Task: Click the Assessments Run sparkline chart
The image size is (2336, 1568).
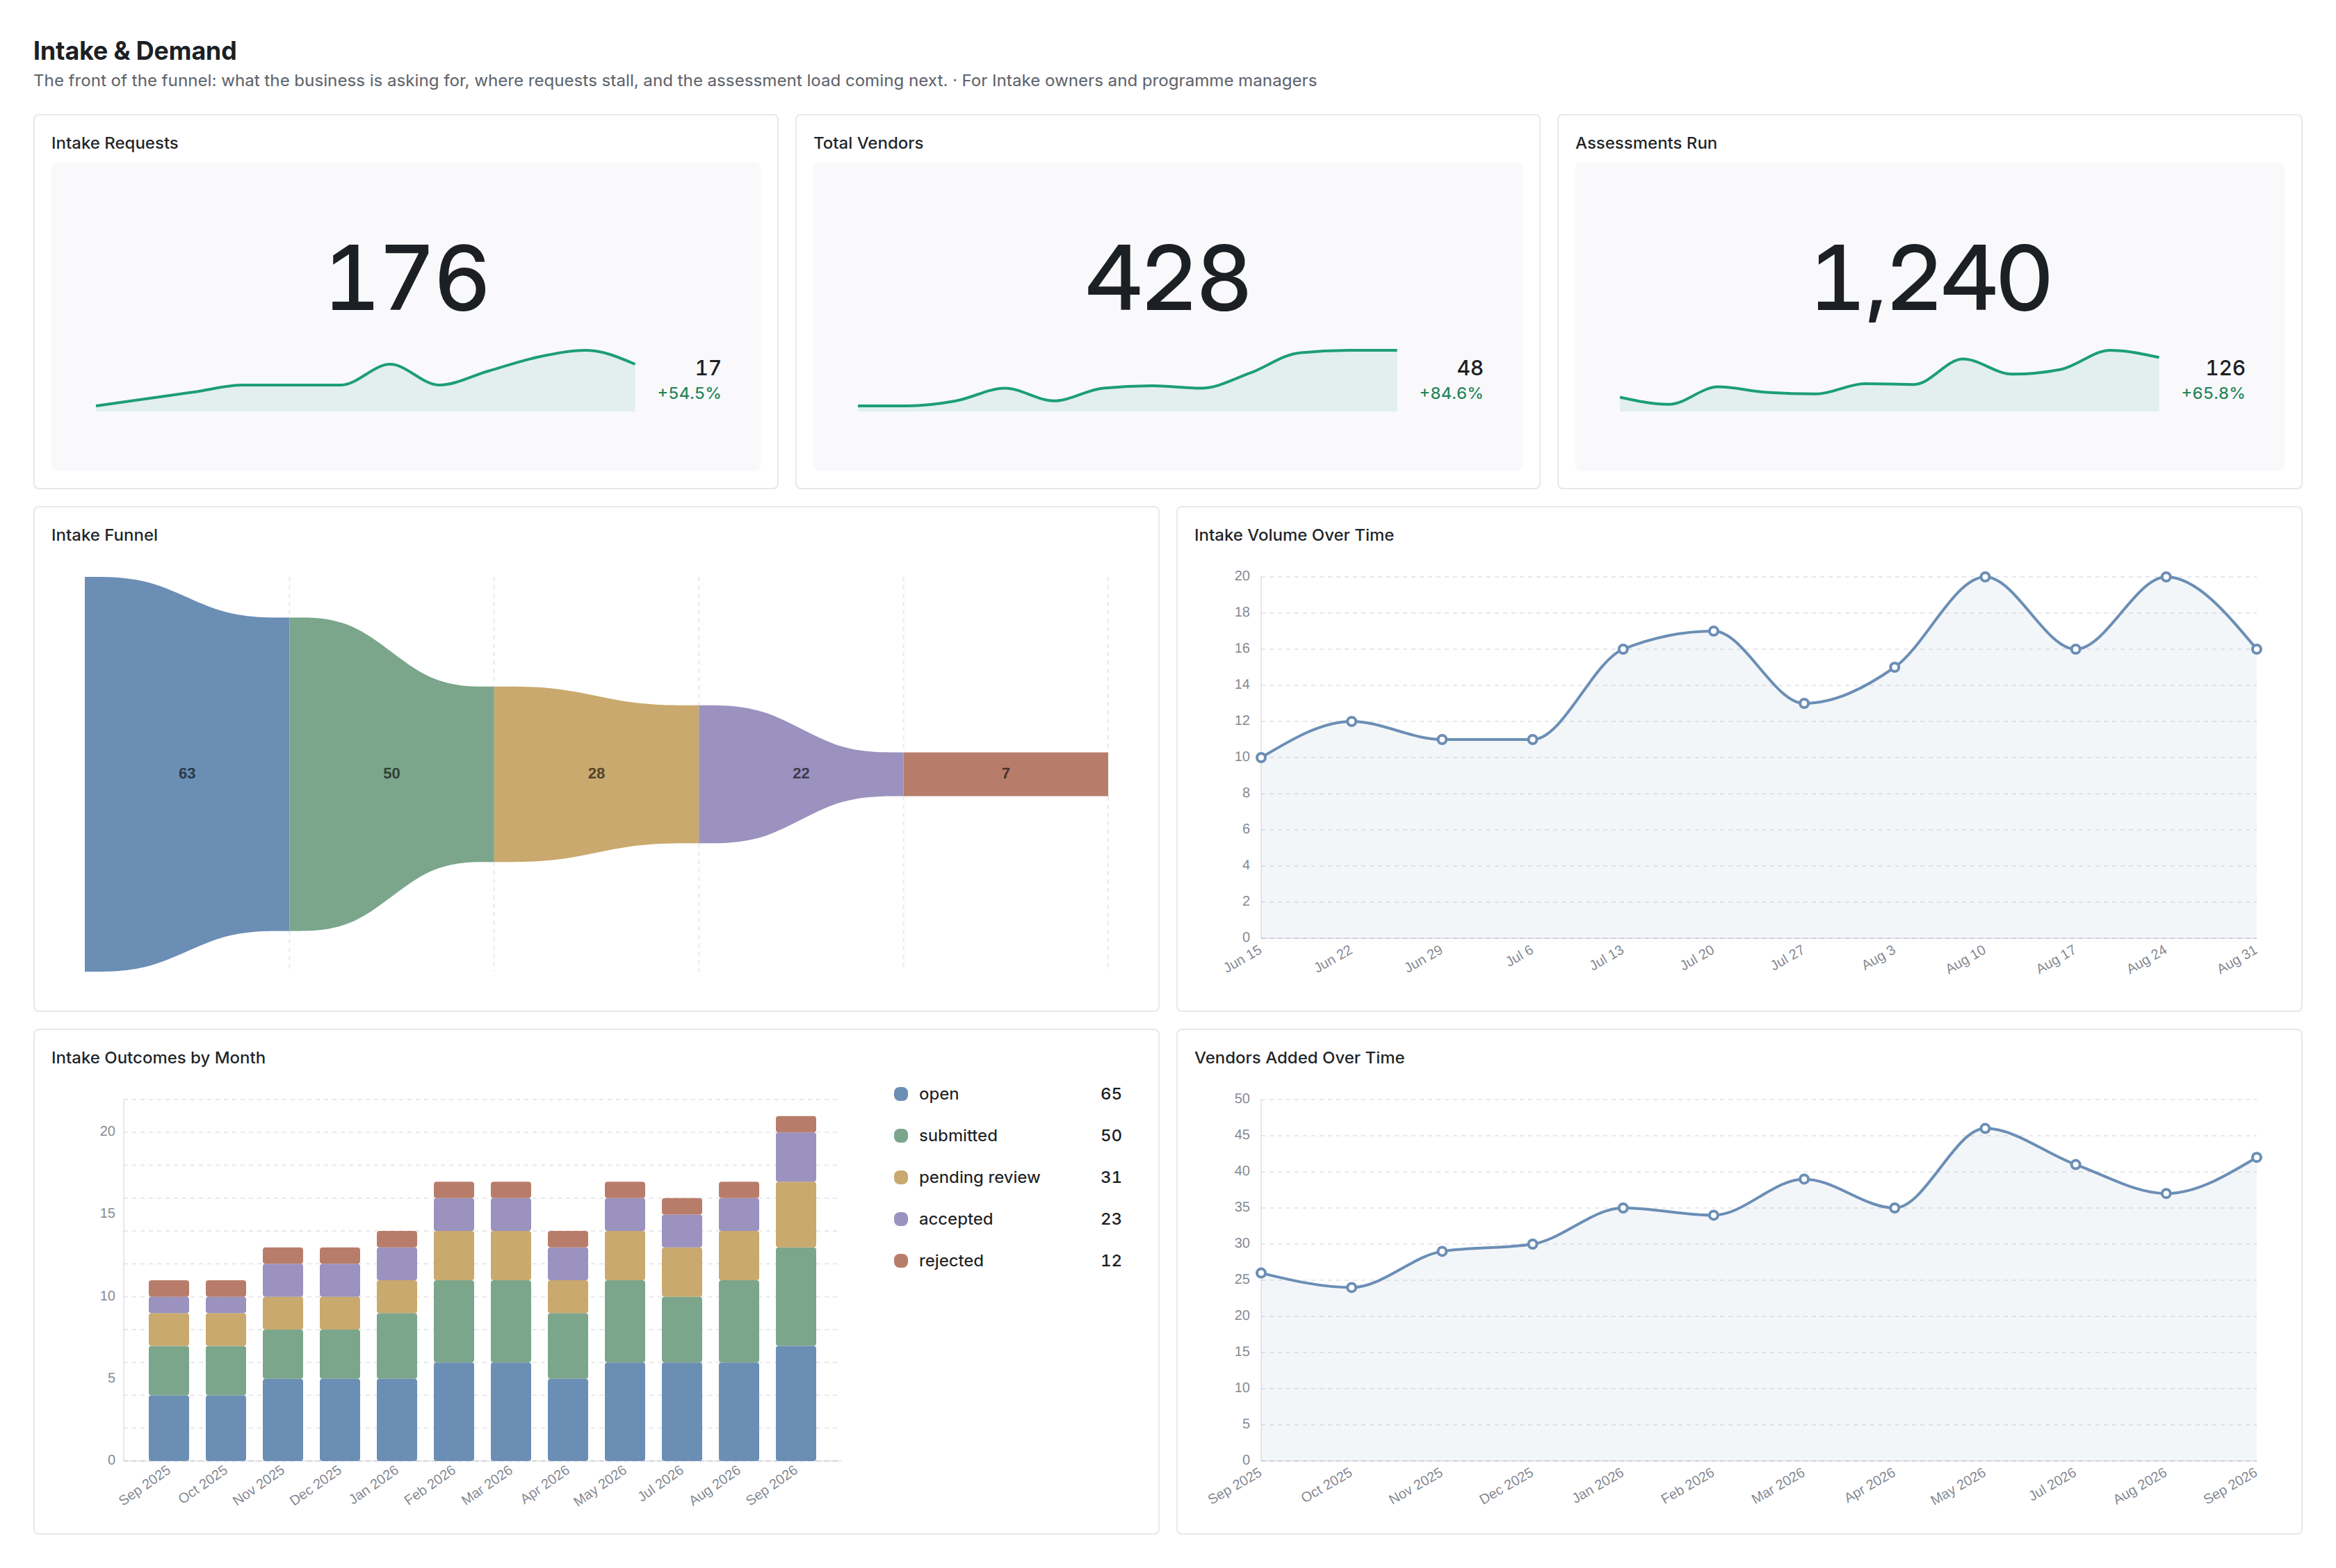Action: pos(1889,381)
